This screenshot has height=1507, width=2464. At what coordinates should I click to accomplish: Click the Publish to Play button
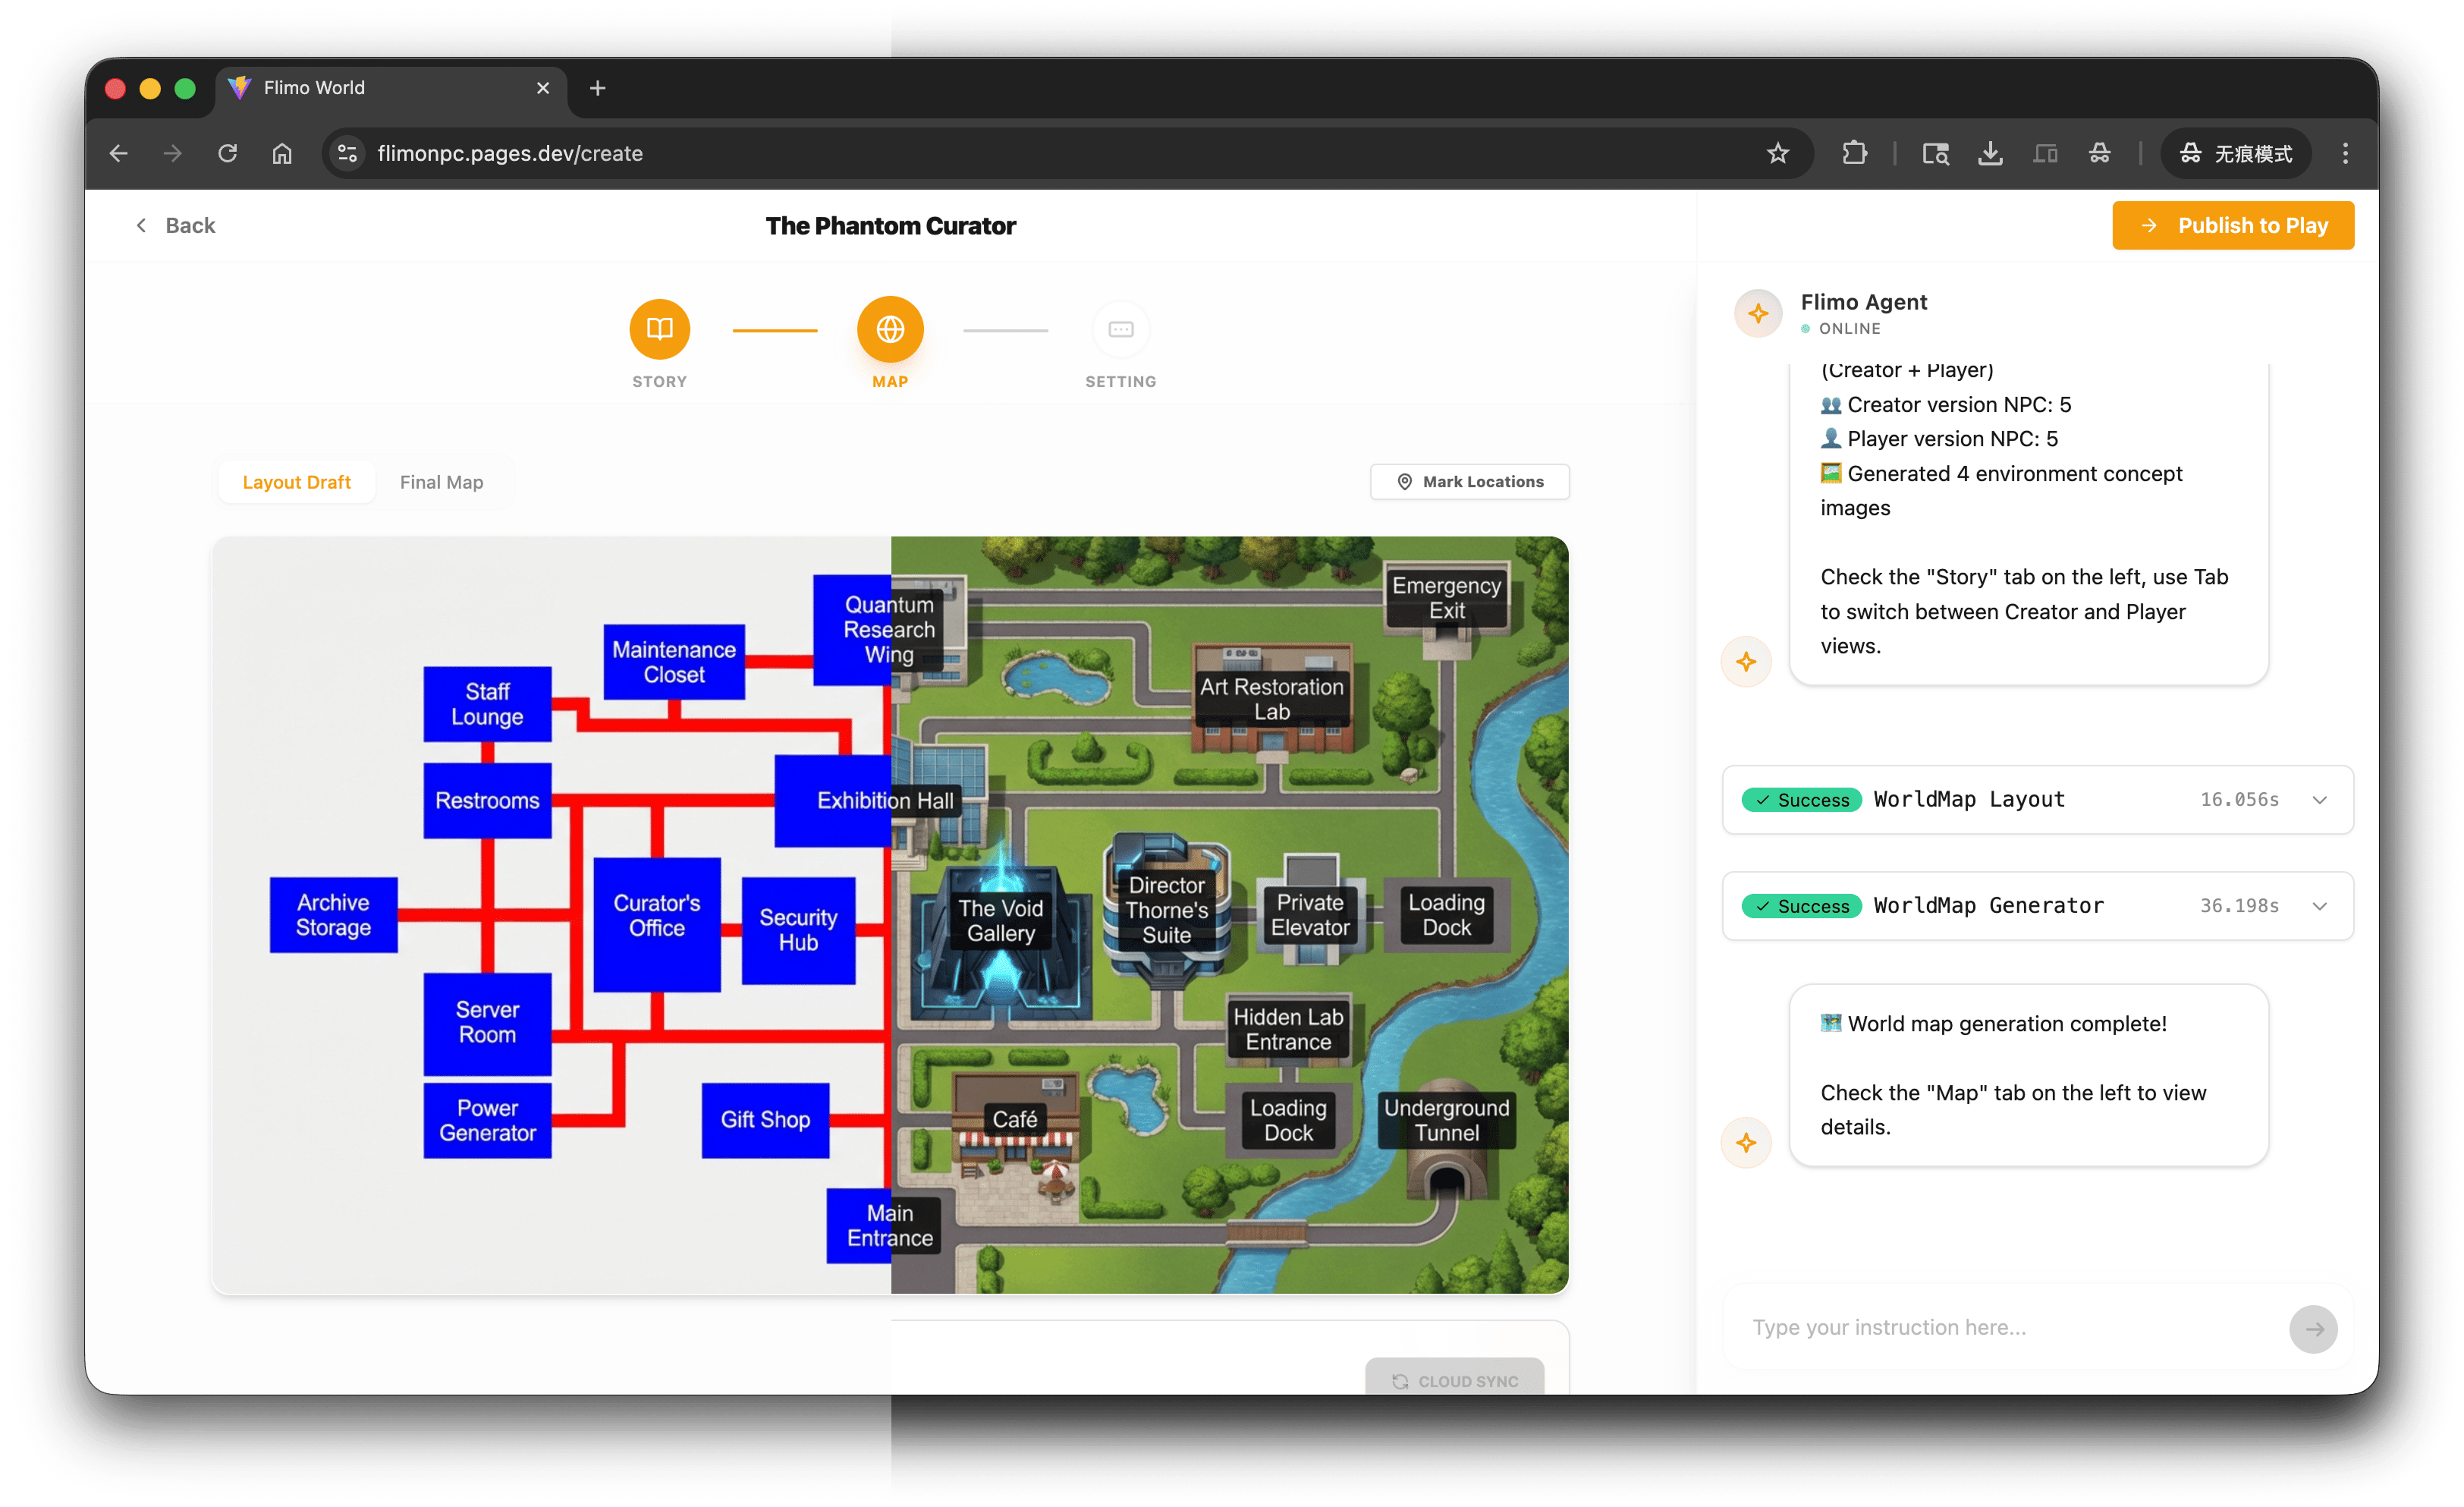(x=2232, y=226)
